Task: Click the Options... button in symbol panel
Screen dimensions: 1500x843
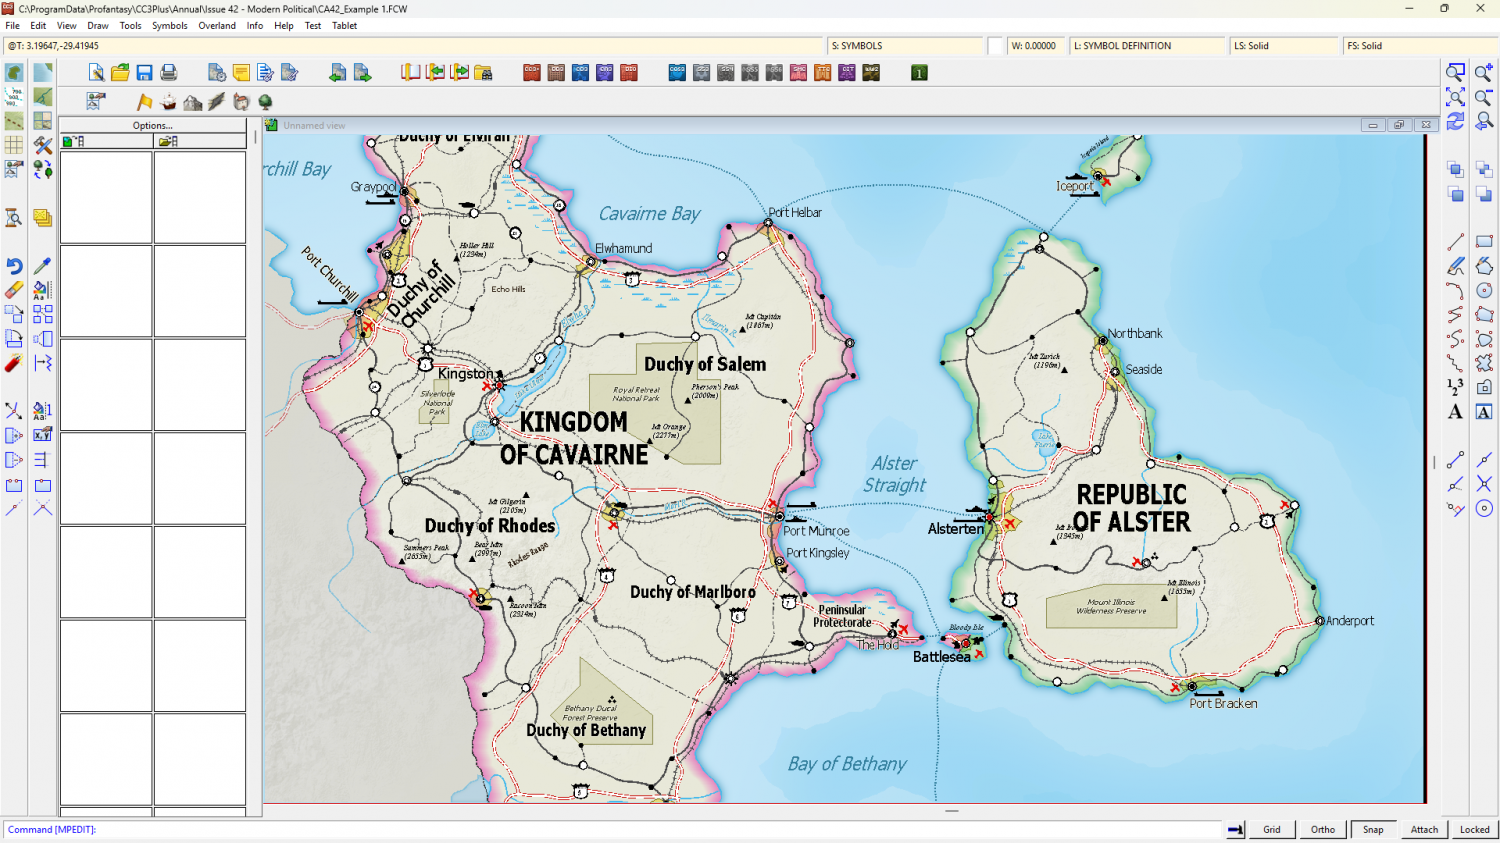Action: pos(152,126)
